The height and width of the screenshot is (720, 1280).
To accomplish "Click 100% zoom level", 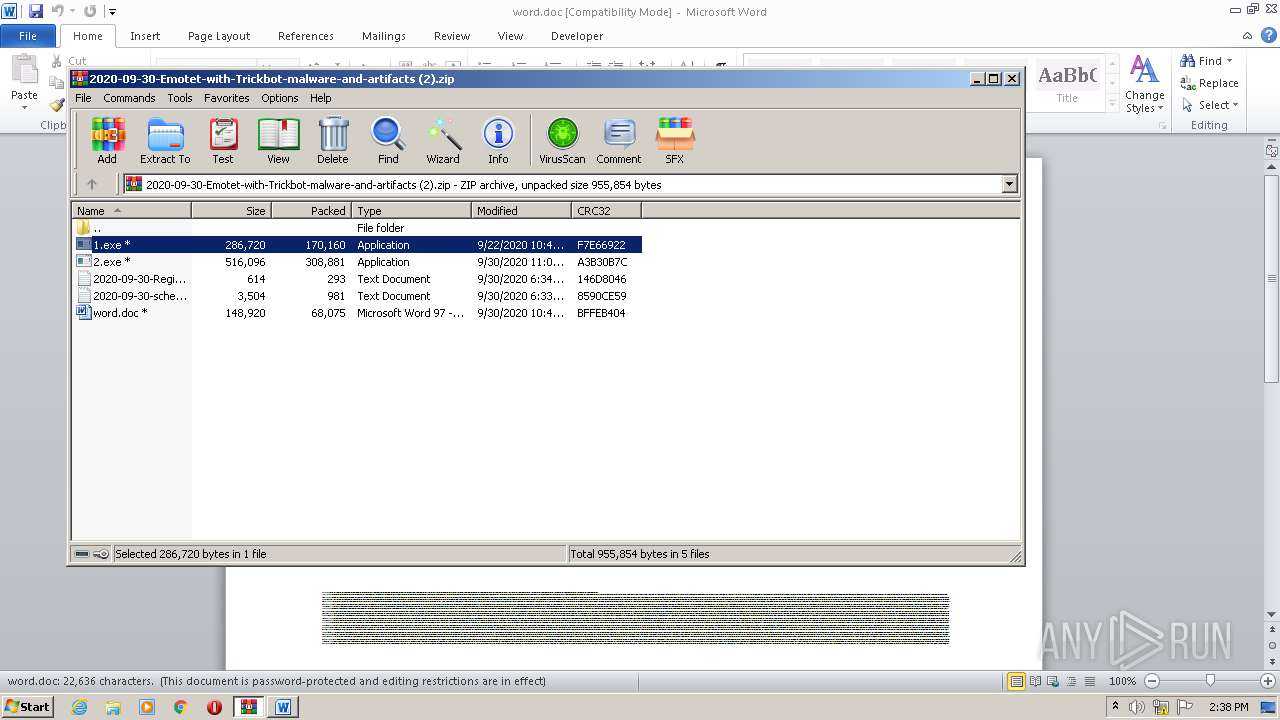I will point(1122,681).
